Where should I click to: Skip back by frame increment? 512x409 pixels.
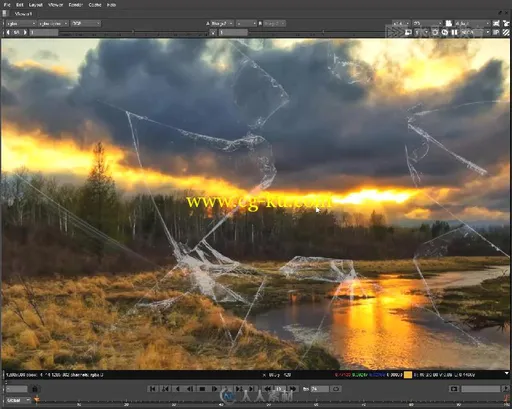click(x=267, y=389)
